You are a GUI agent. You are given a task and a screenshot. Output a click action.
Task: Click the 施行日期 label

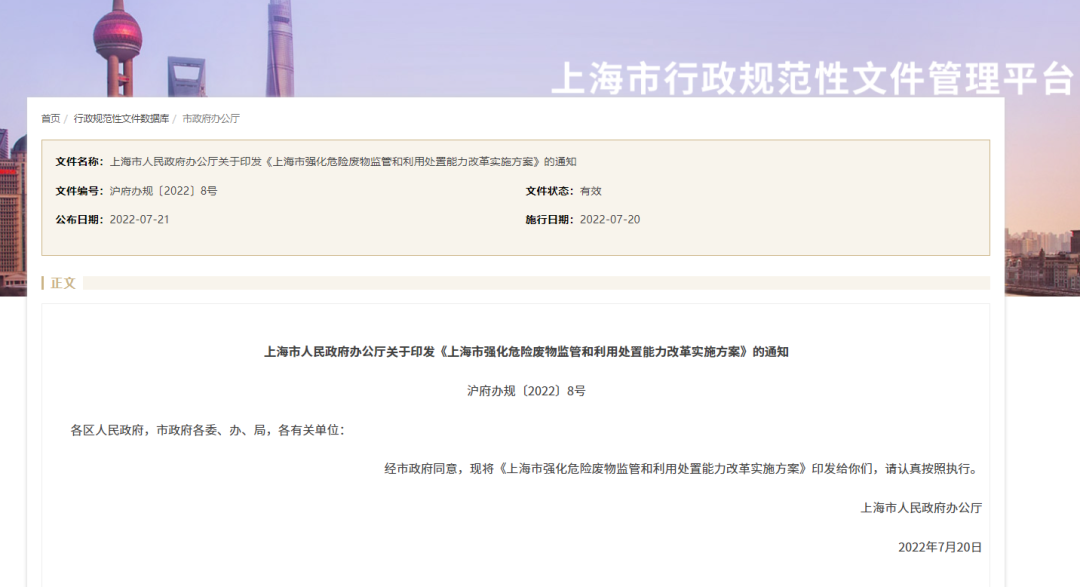(x=550, y=219)
